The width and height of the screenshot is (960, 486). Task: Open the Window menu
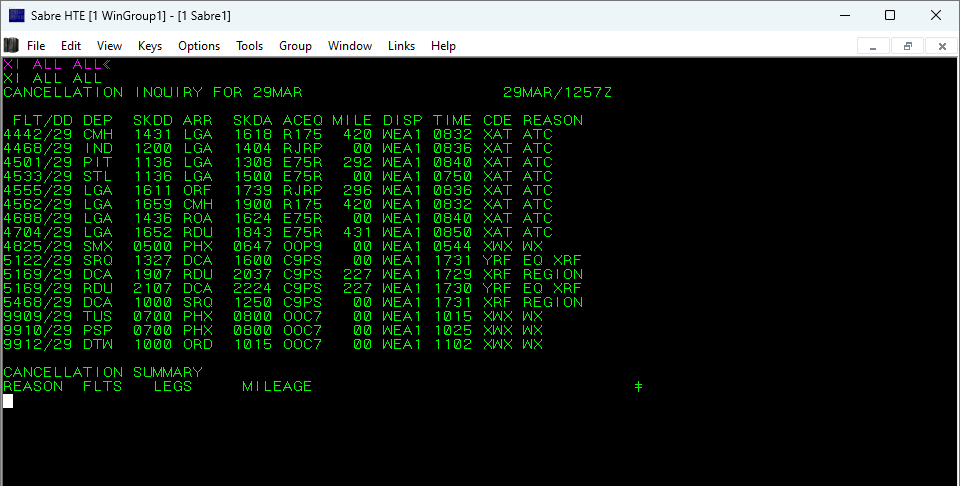(x=350, y=46)
